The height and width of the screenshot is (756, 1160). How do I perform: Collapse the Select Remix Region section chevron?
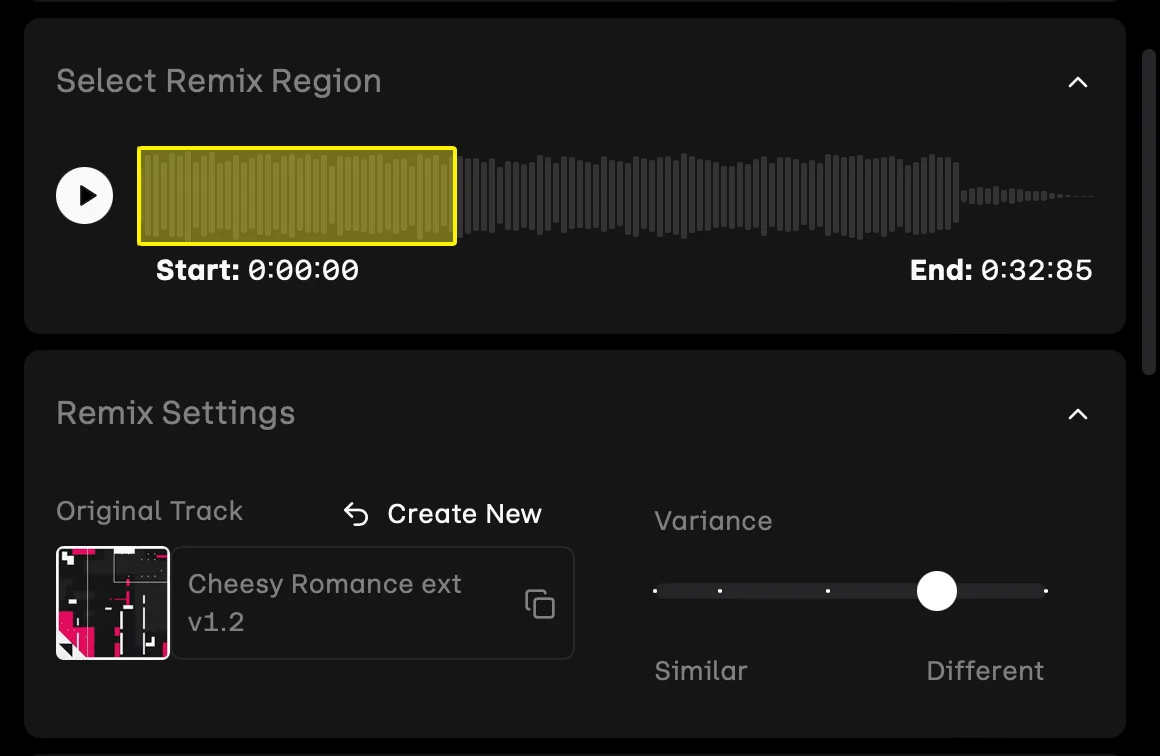1077,82
